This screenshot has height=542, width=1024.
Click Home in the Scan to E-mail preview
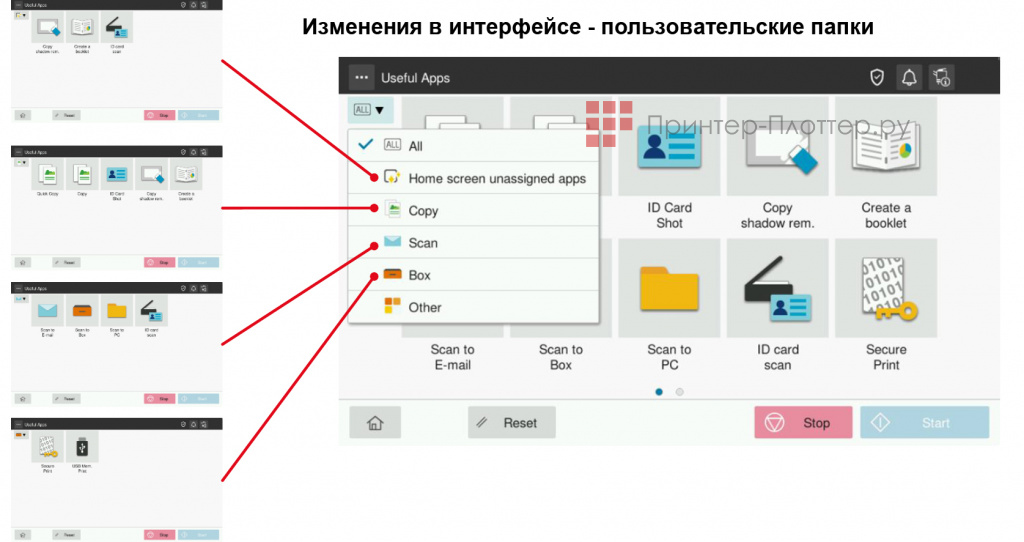click(23, 398)
